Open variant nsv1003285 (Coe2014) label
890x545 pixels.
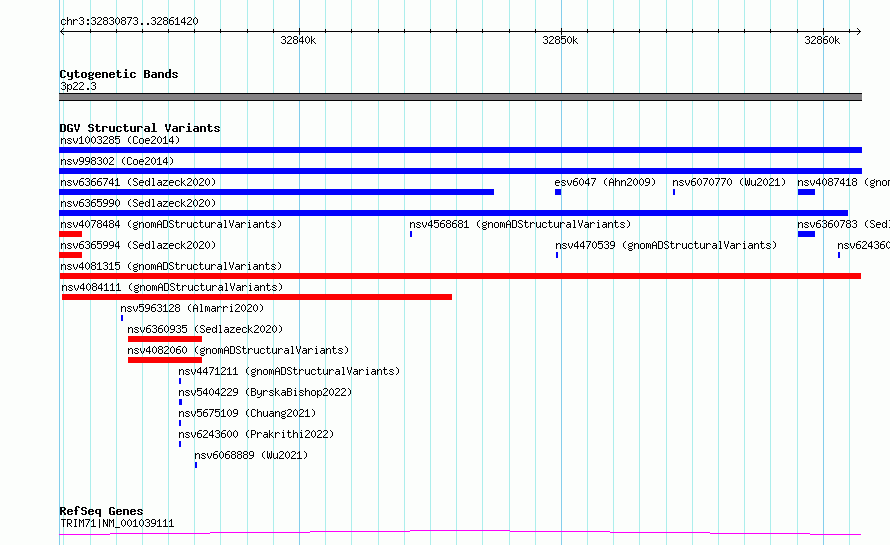click(120, 140)
